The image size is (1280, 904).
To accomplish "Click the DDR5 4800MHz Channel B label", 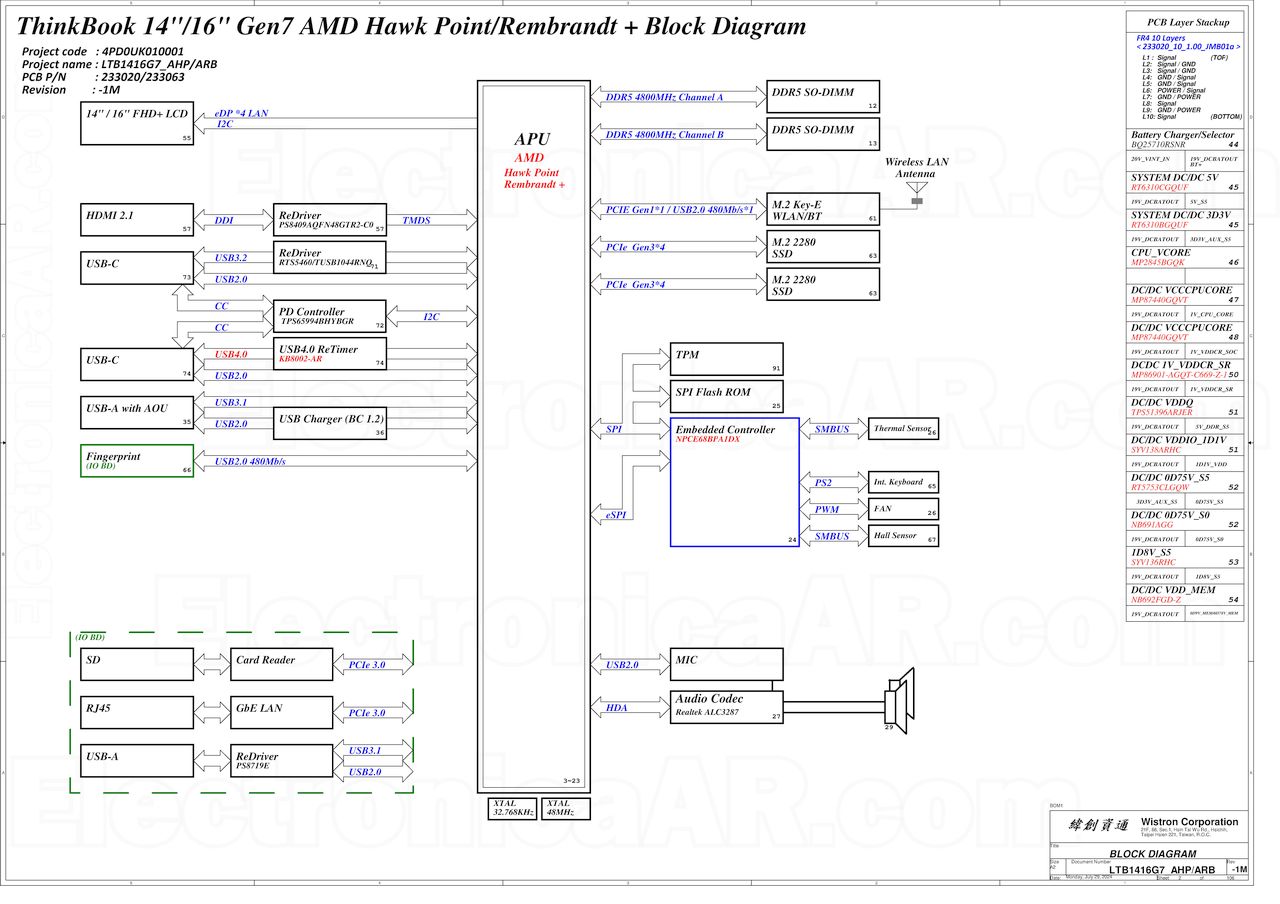I will pyautogui.click(x=664, y=134).
